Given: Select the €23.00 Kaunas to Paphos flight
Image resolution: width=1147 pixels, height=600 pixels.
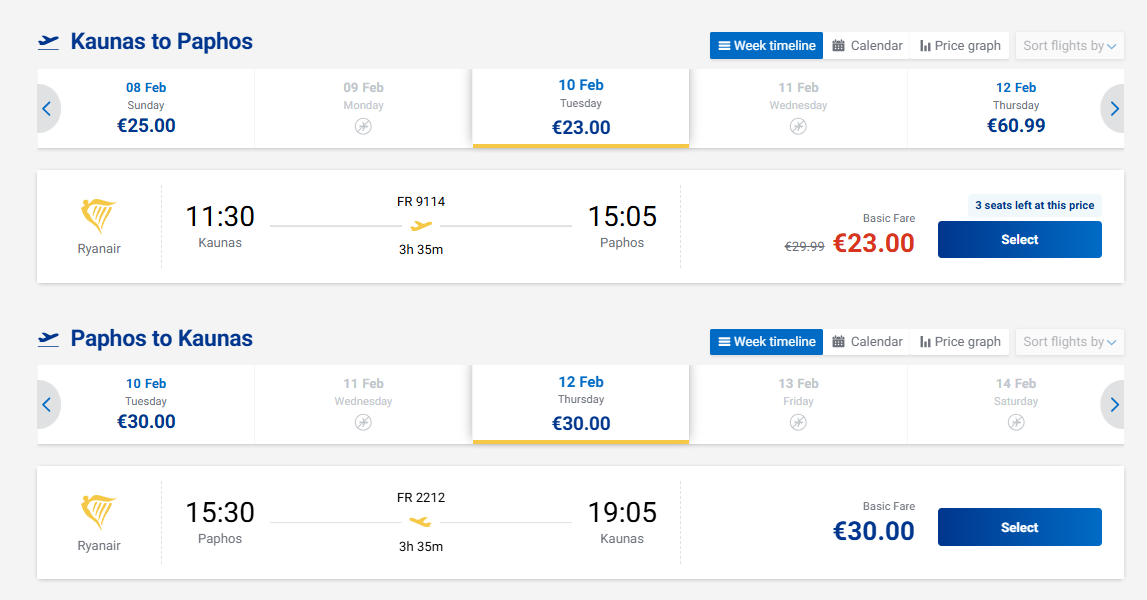Looking at the screenshot, I should (1019, 240).
